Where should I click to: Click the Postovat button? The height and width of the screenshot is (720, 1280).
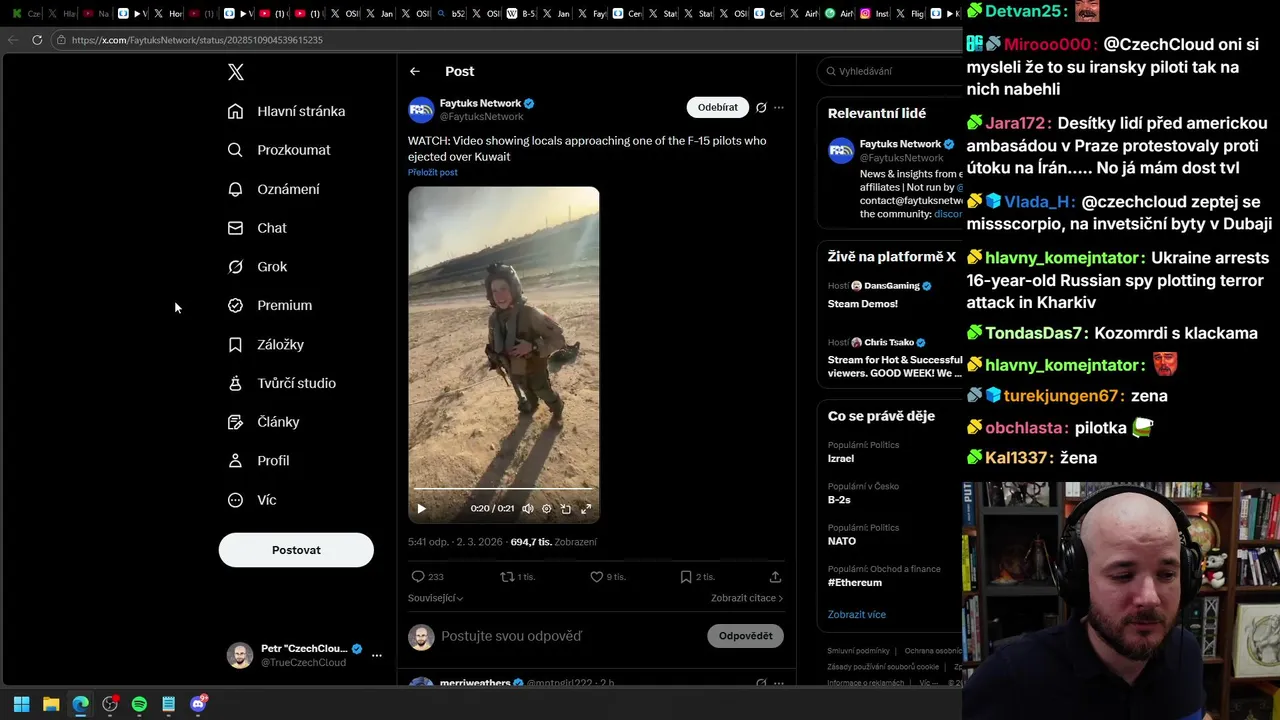[x=296, y=550]
